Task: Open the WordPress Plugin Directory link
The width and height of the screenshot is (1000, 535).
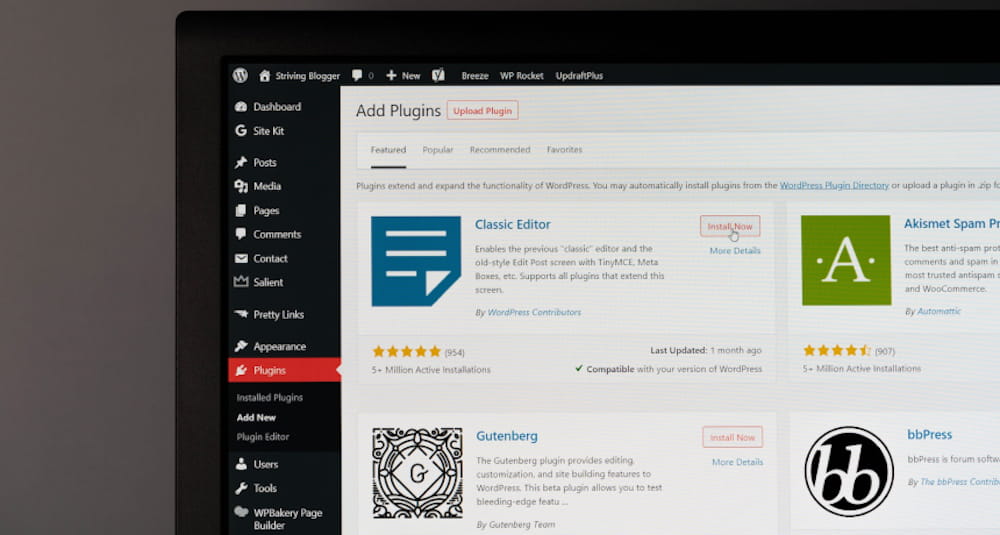Action: coord(833,185)
